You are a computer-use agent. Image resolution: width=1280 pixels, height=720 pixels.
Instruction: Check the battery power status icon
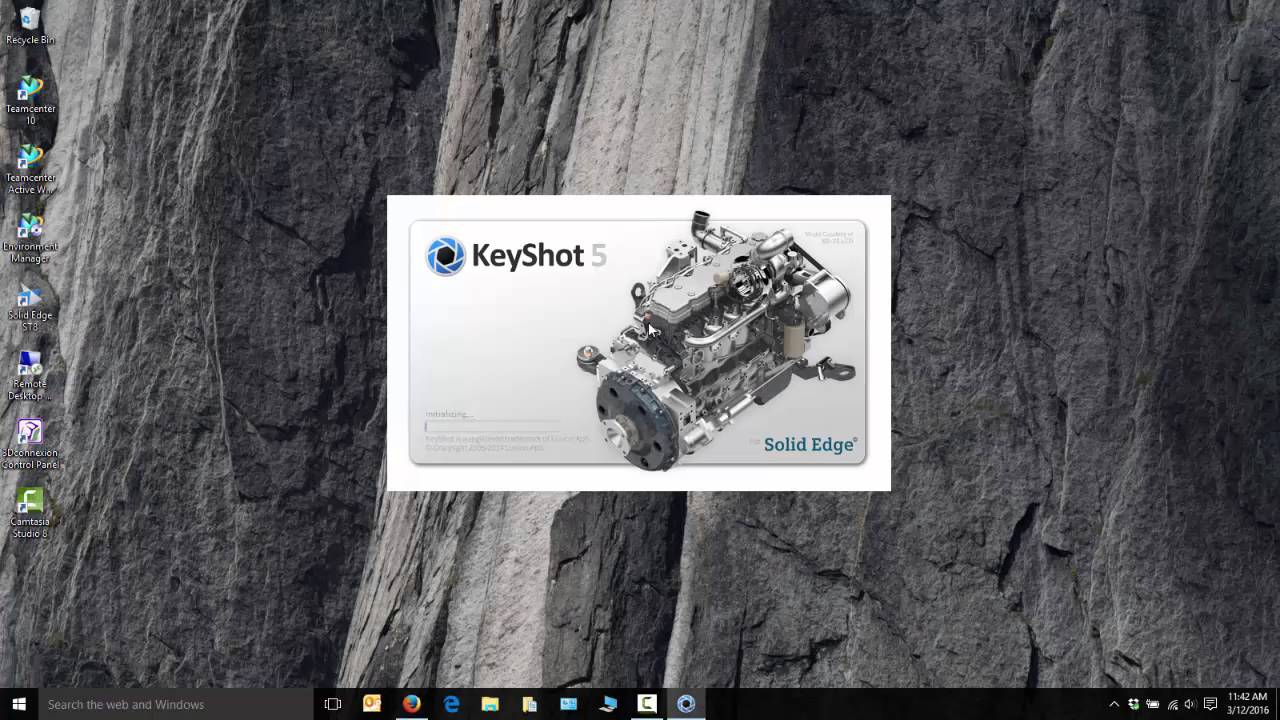point(1152,704)
